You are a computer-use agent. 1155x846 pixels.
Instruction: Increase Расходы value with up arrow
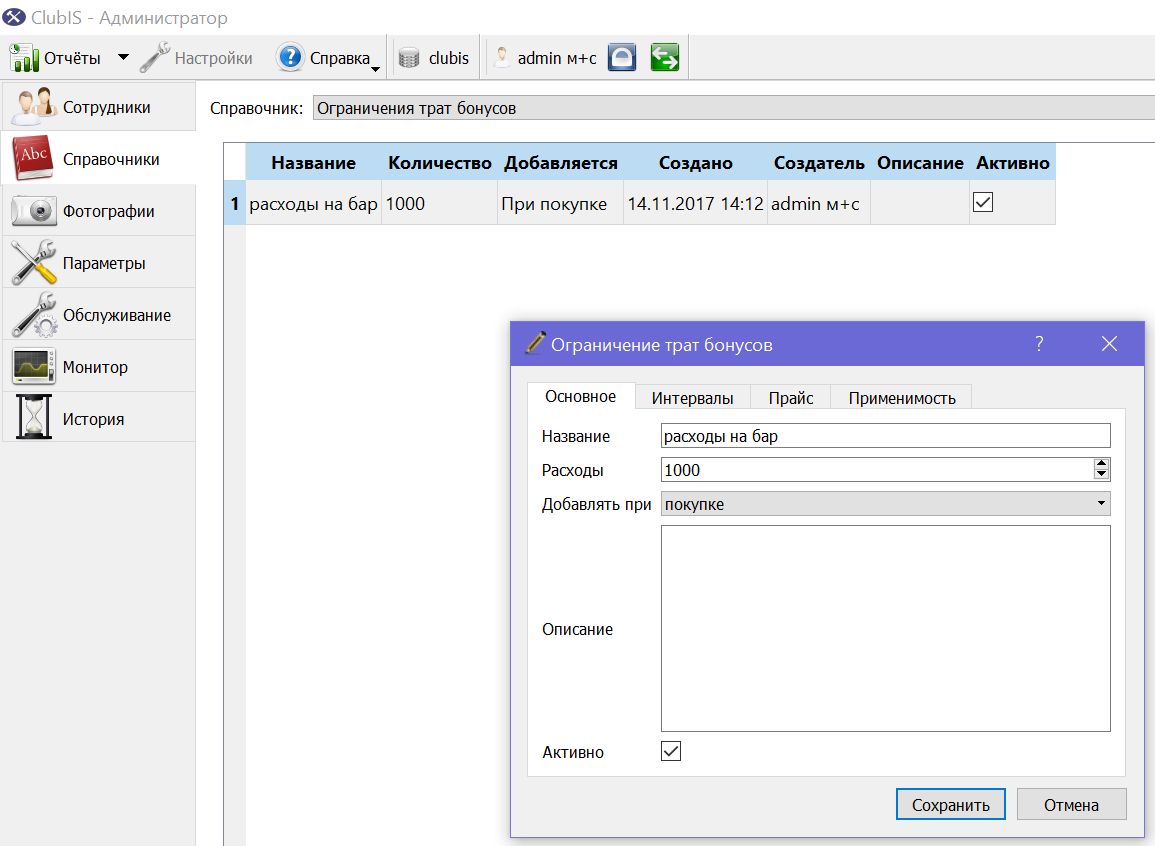coord(1101,464)
